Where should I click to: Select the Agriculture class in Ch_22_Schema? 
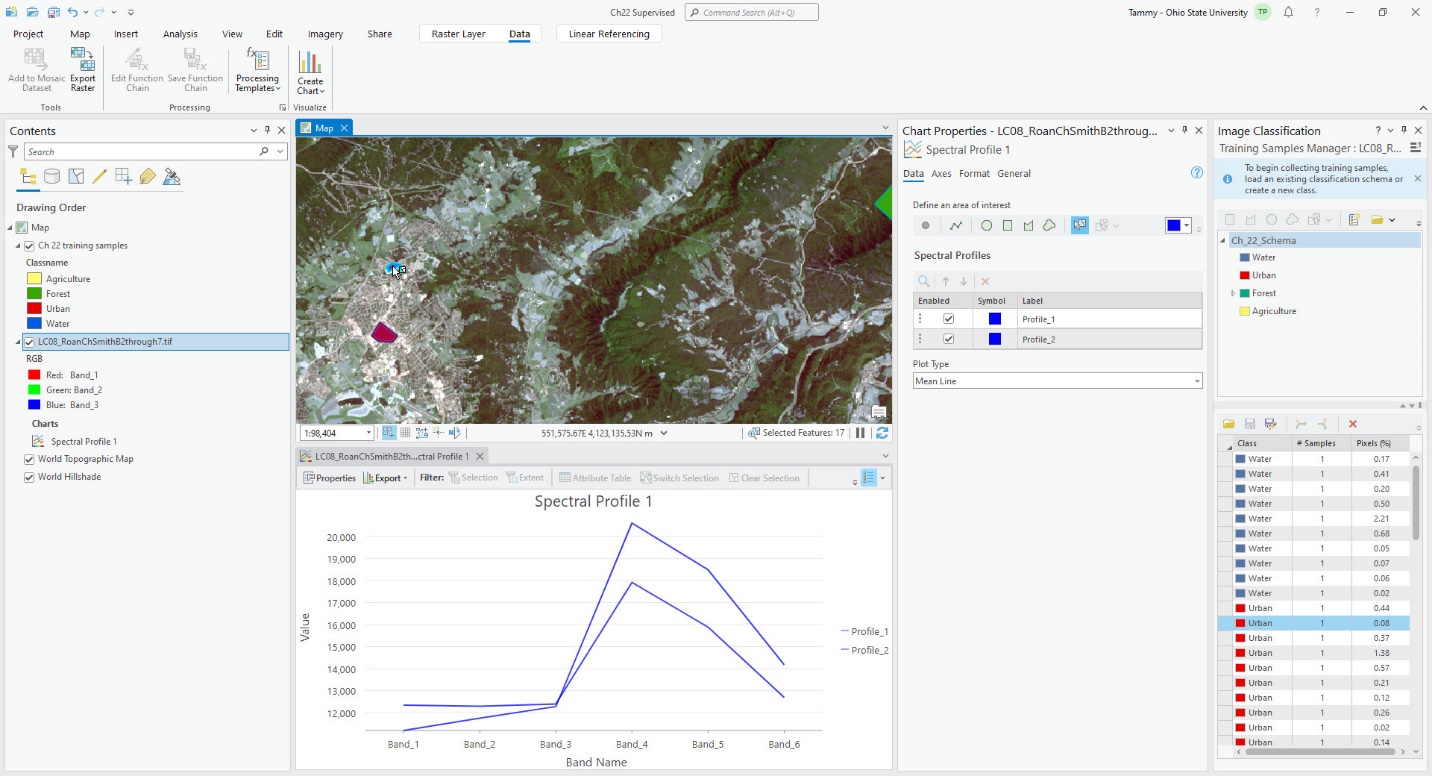tap(1273, 311)
